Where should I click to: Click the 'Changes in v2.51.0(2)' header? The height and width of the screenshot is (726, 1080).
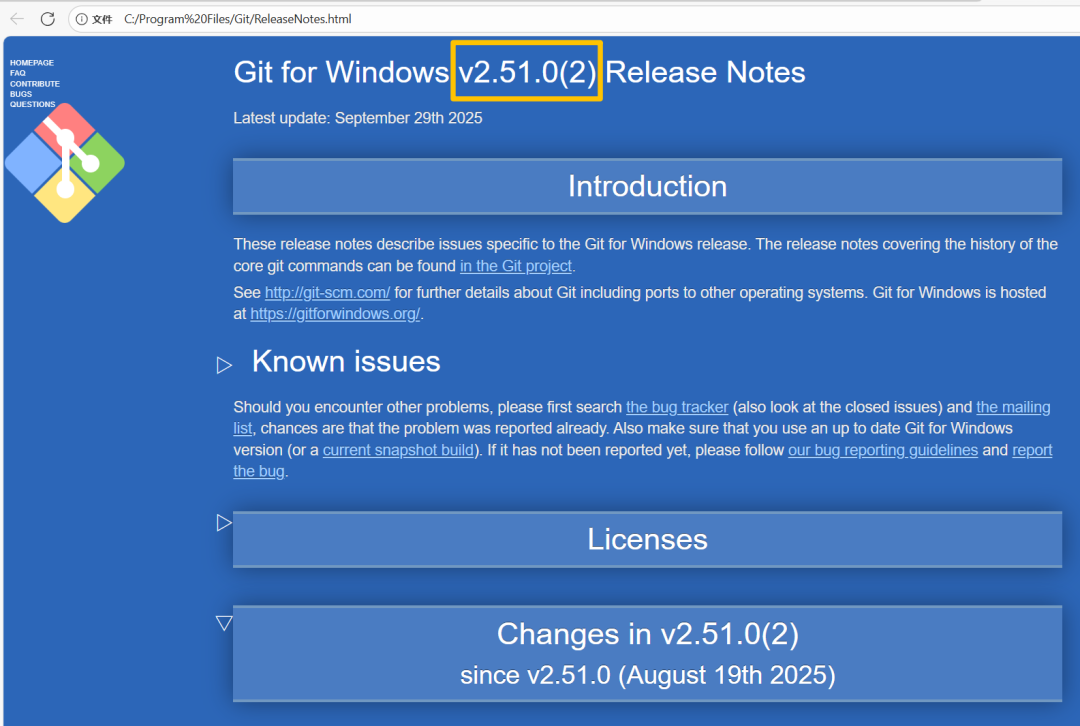(647, 634)
